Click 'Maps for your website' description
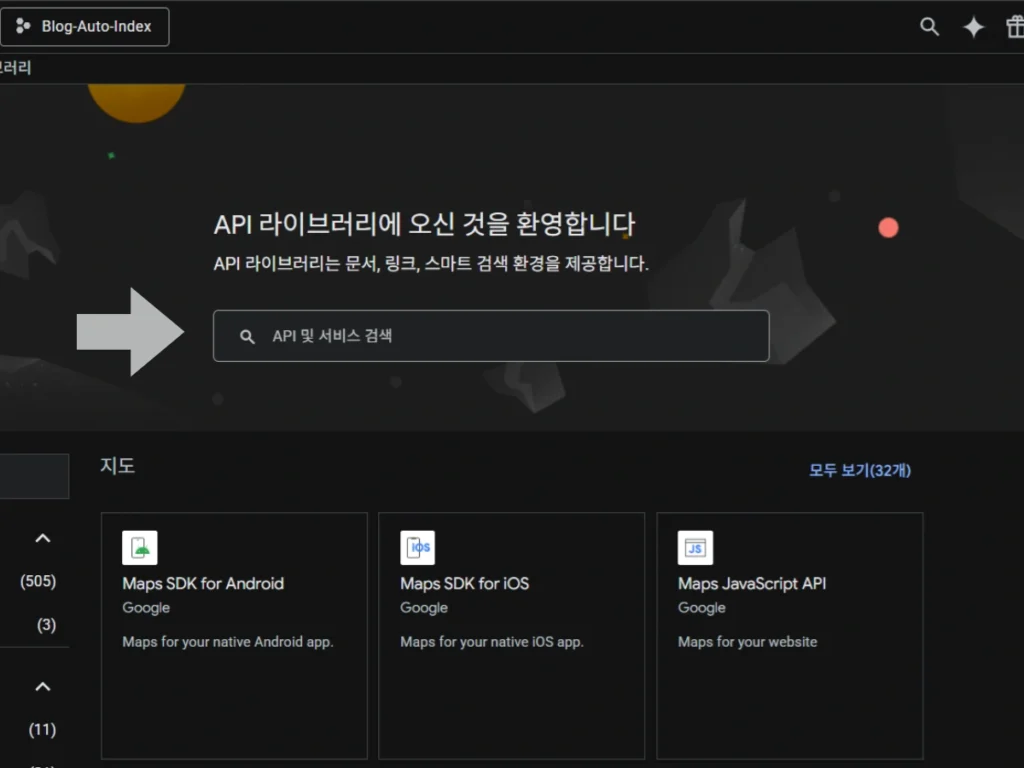Screen dimensions: 1024x768 747,642
